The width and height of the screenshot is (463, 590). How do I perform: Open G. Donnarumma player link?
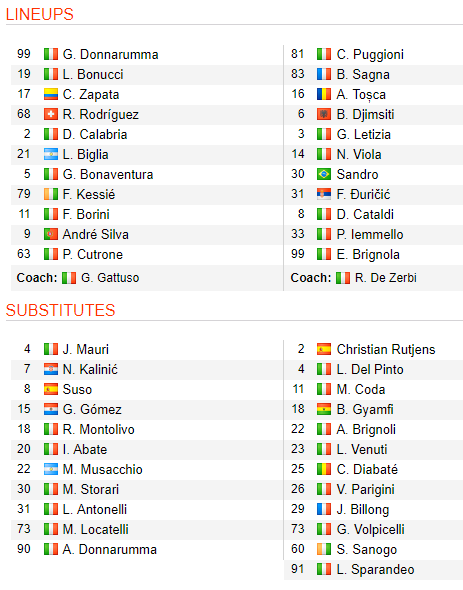pos(110,55)
